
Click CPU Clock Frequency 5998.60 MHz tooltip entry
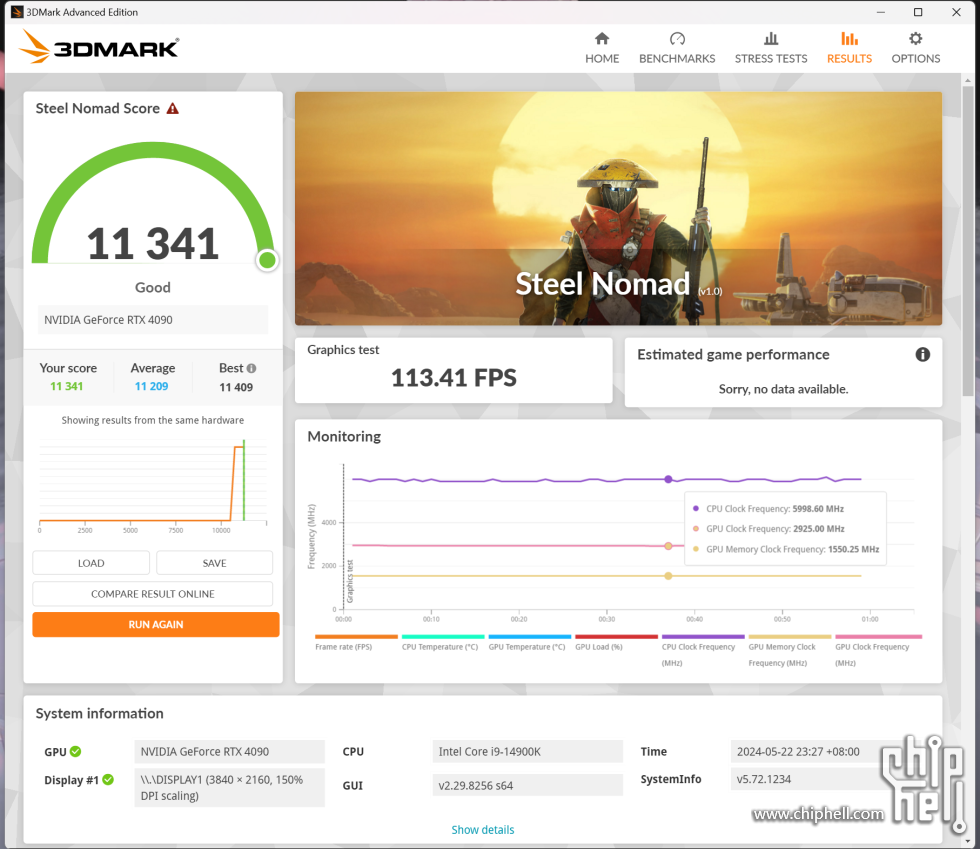768,509
